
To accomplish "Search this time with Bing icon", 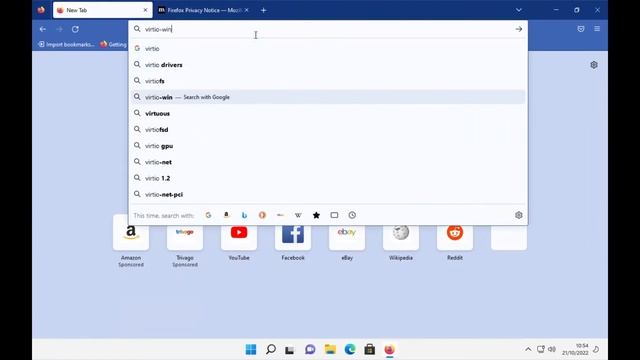I will pos(244,215).
